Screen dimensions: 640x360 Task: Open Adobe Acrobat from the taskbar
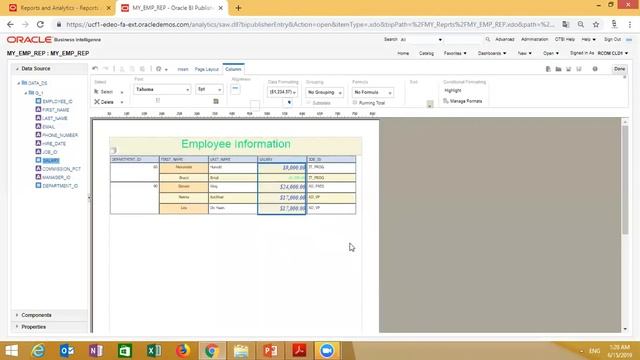click(x=299, y=351)
